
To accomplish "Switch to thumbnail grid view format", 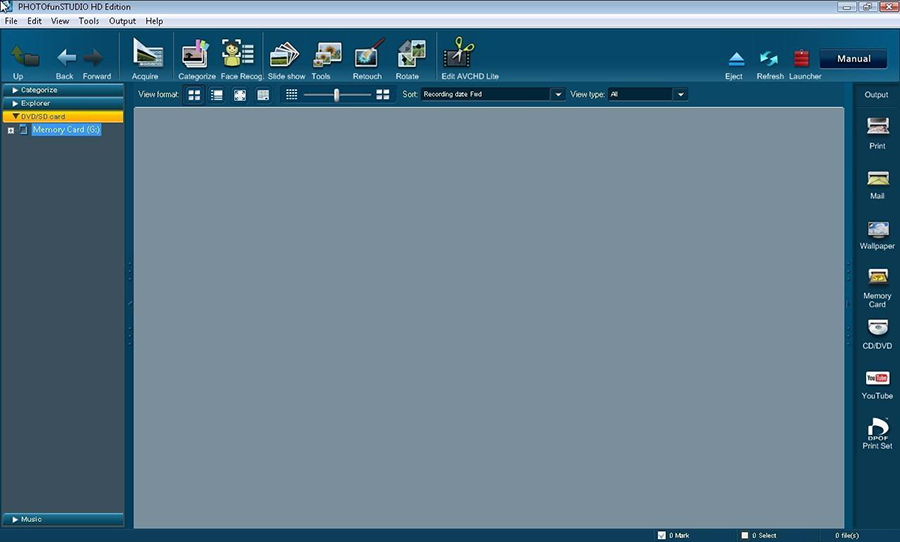I will pos(195,95).
